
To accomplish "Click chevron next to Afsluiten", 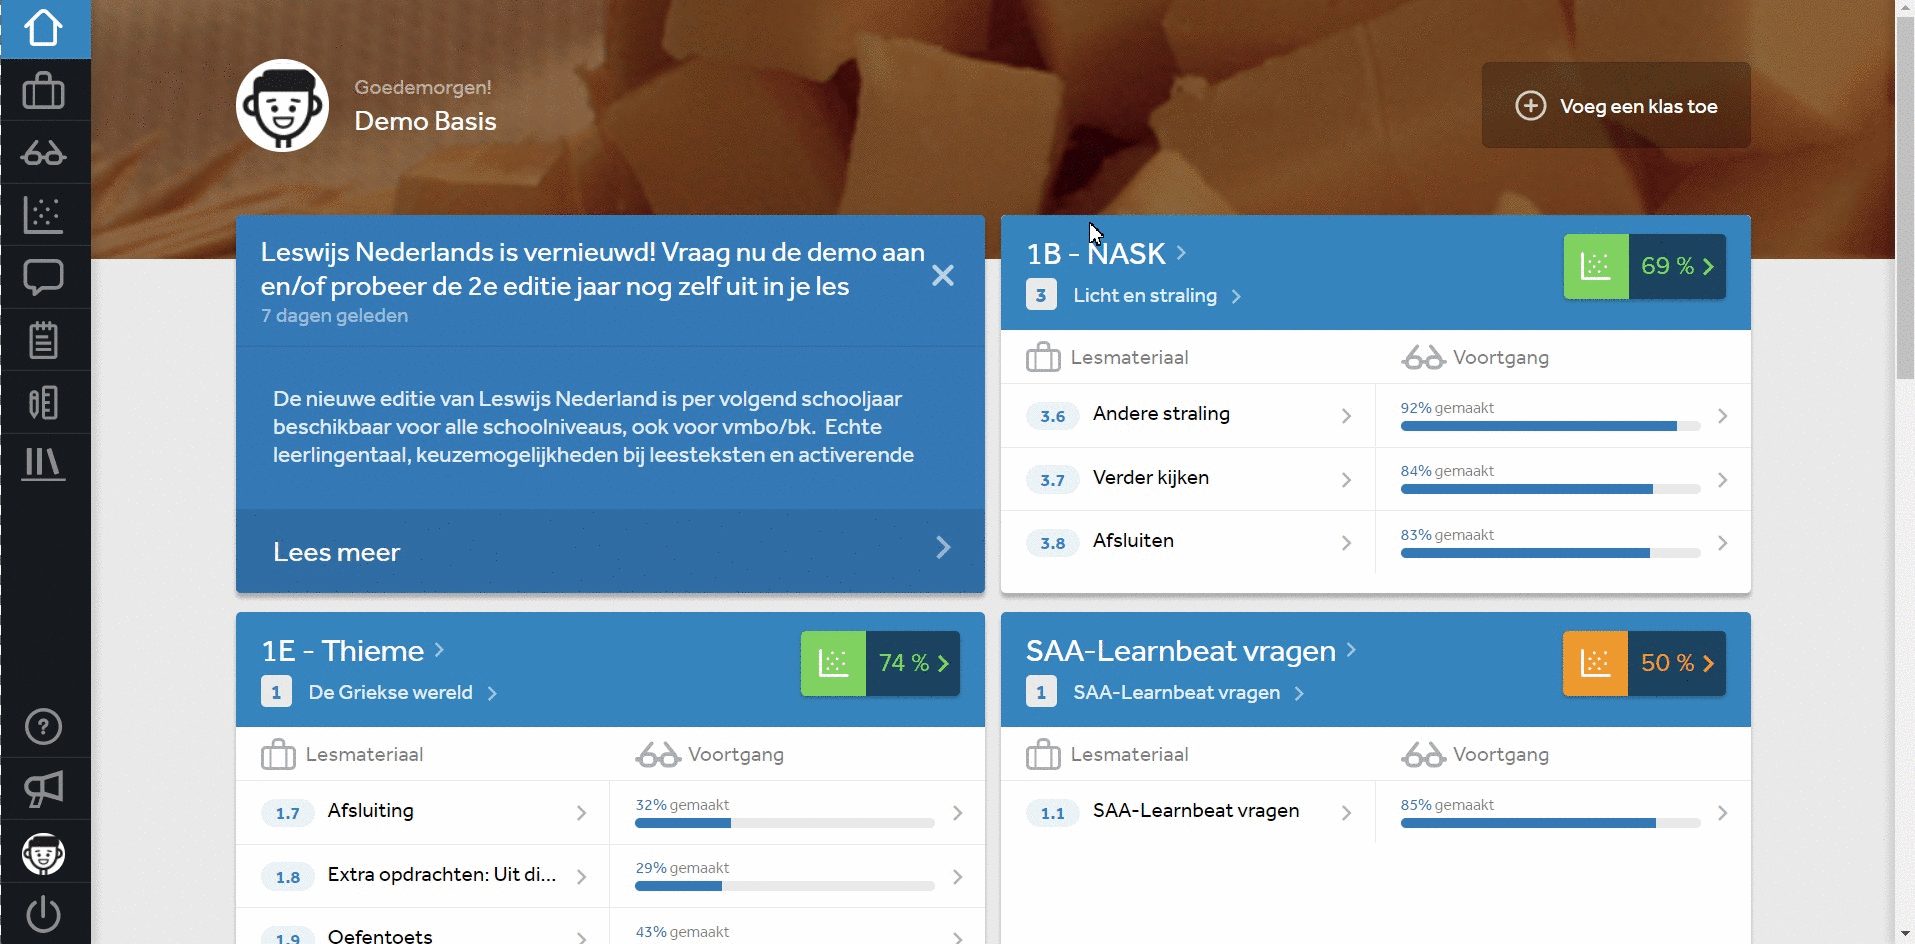I will click(x=1346, y=543).
